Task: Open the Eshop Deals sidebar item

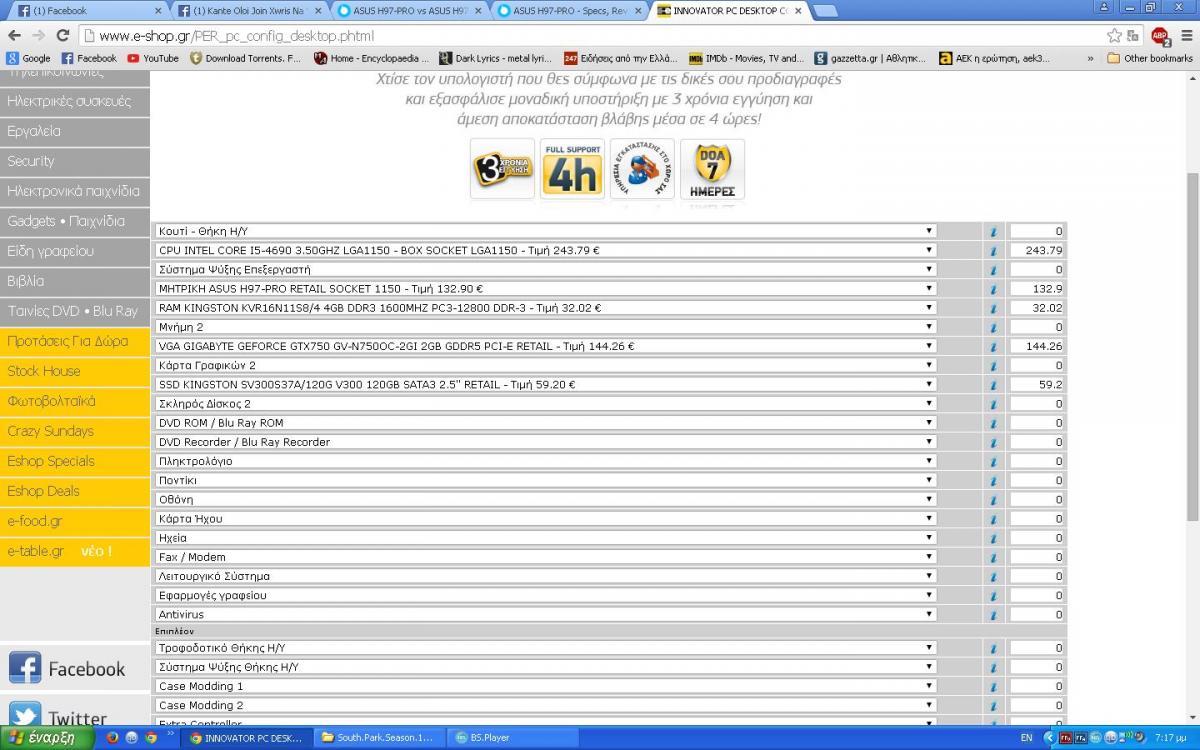Action: pyautogui.click(x=74, y=491)
